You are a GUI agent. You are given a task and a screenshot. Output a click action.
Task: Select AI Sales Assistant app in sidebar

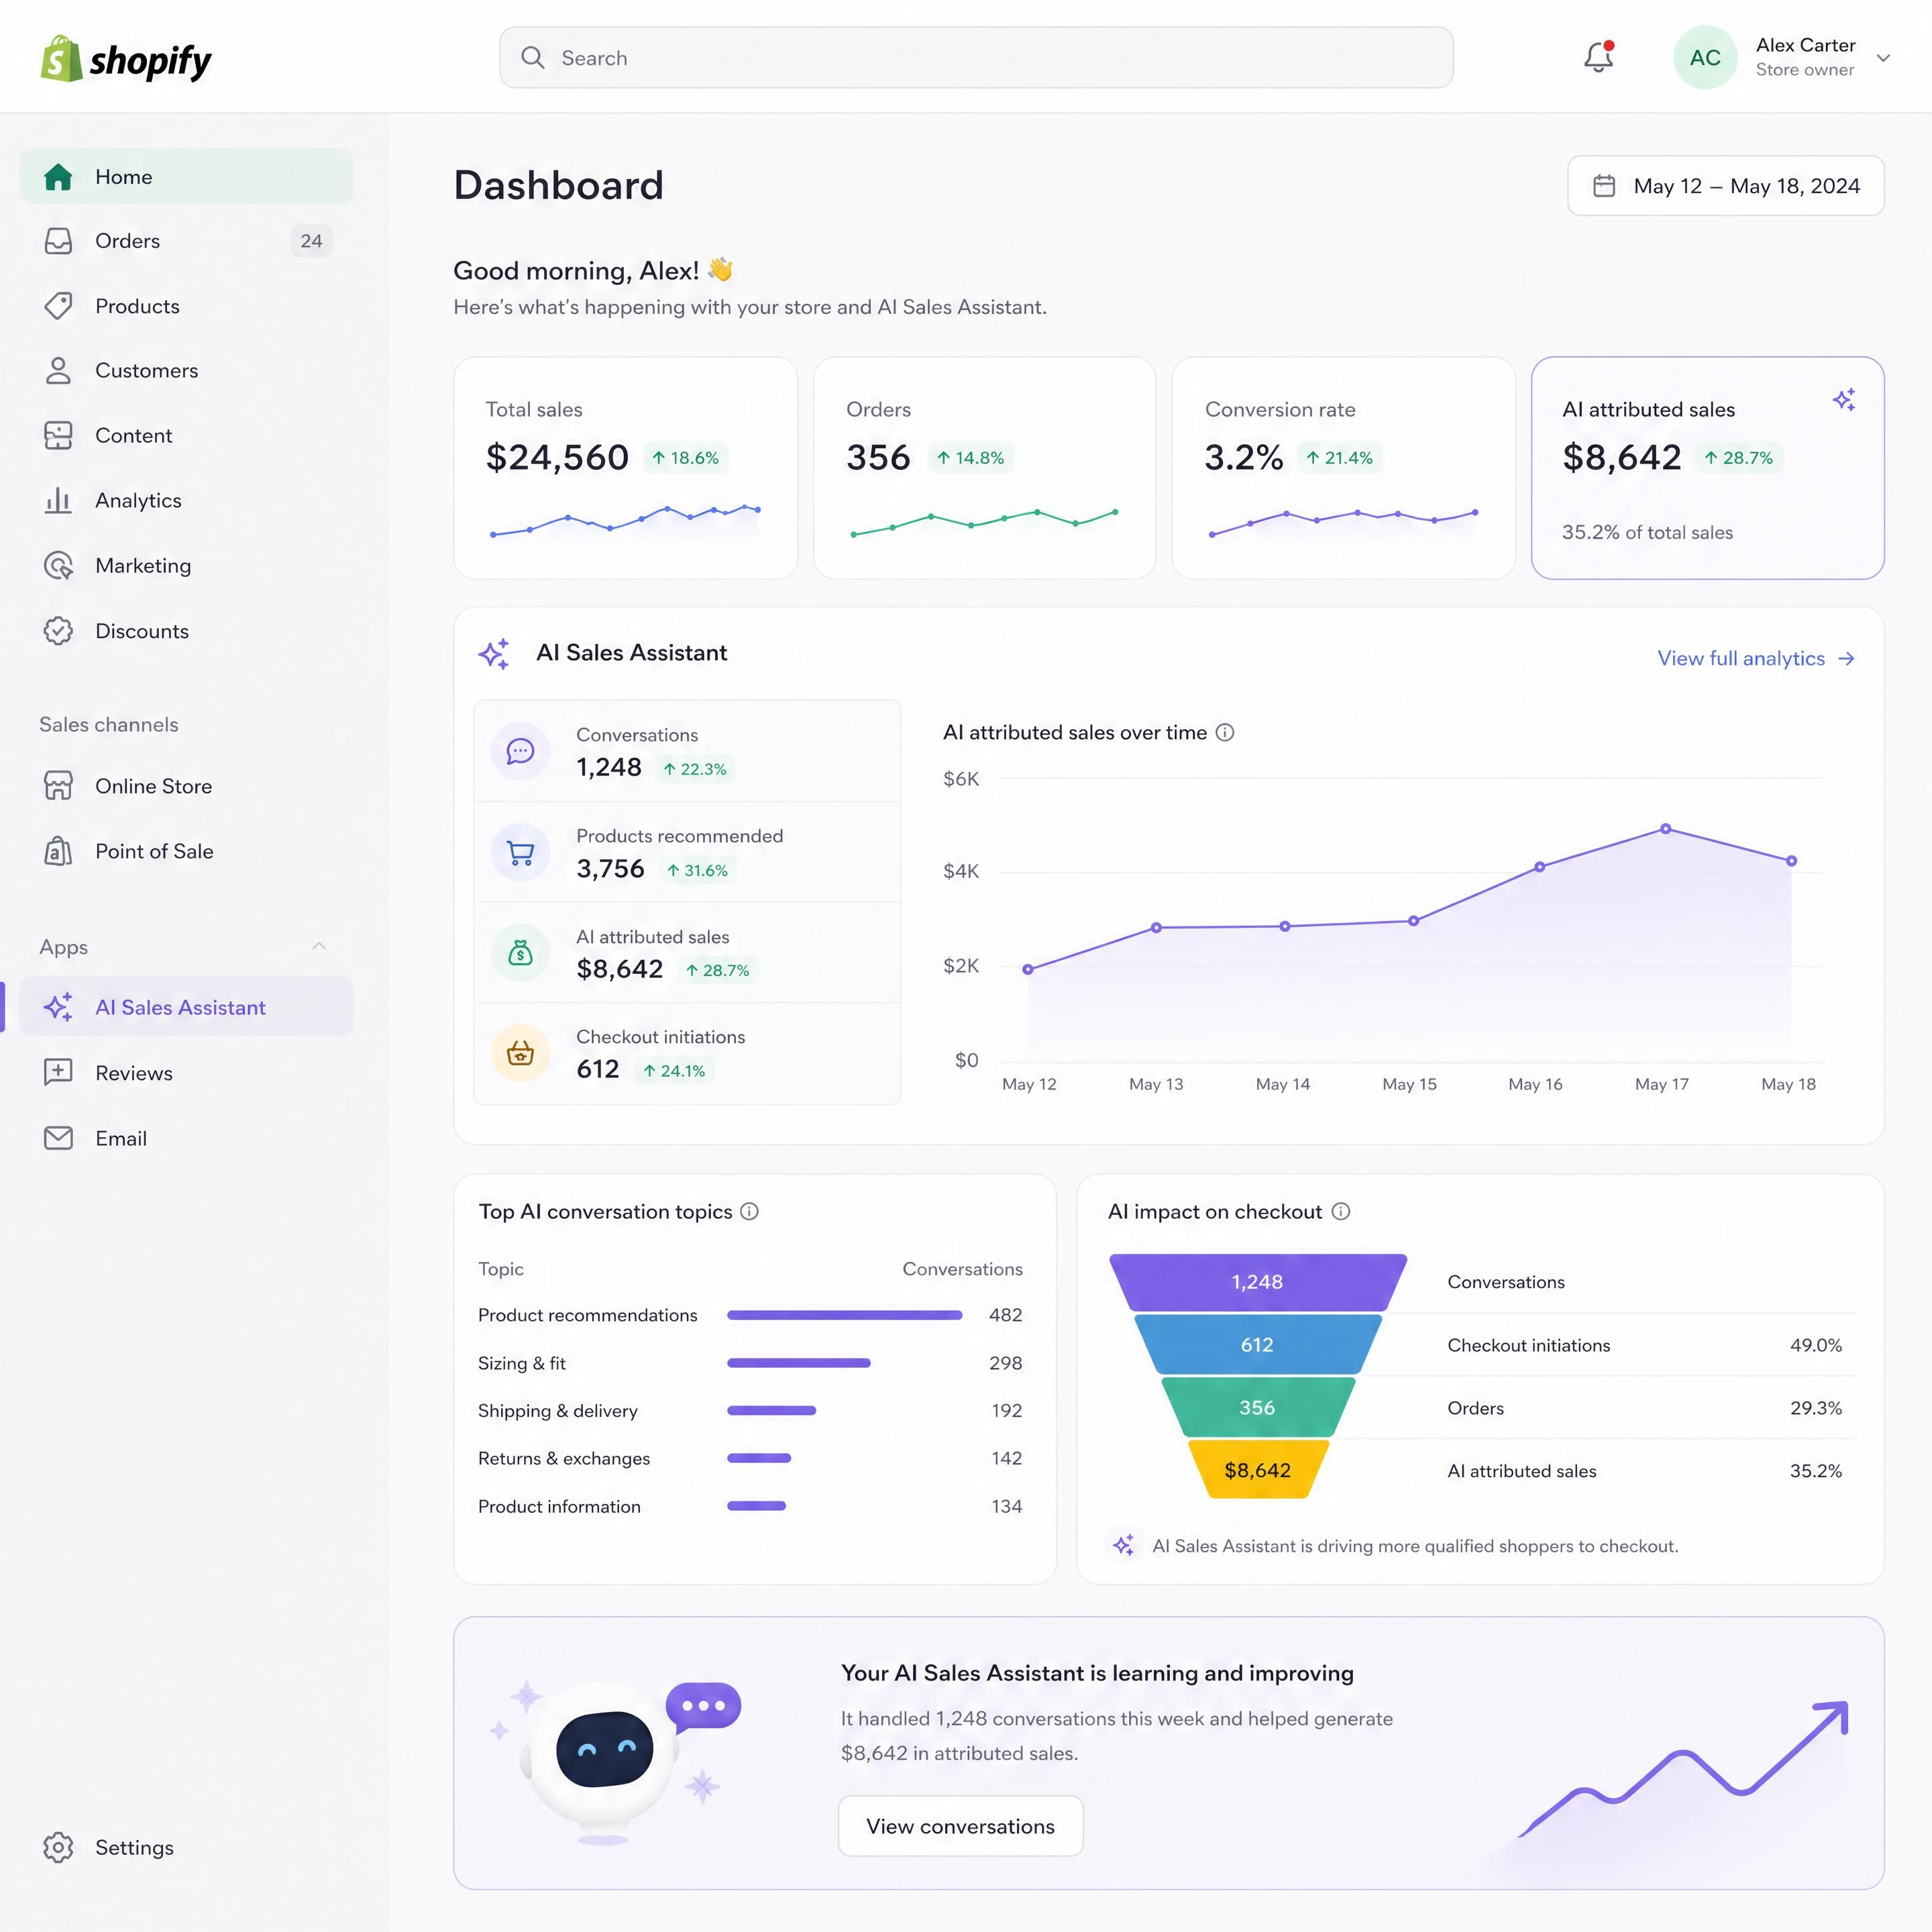186,1007
